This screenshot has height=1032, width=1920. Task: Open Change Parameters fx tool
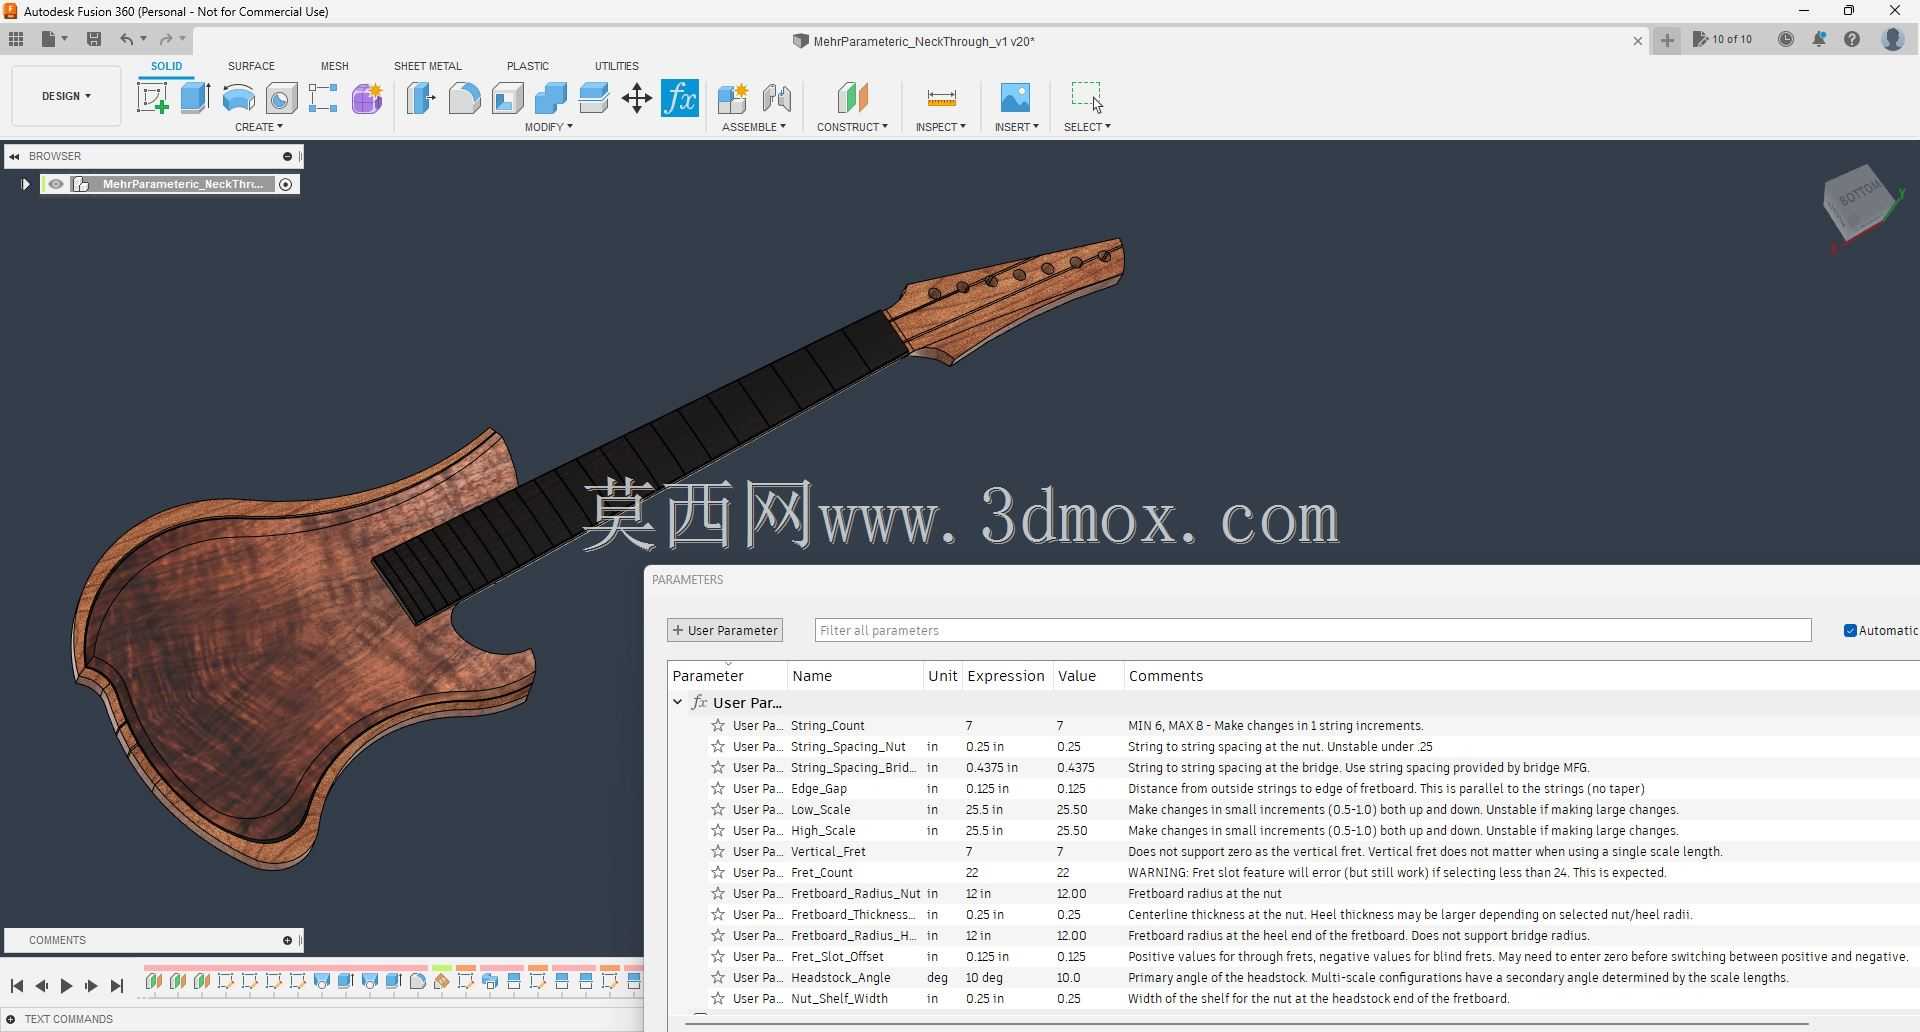pos(680,98)
